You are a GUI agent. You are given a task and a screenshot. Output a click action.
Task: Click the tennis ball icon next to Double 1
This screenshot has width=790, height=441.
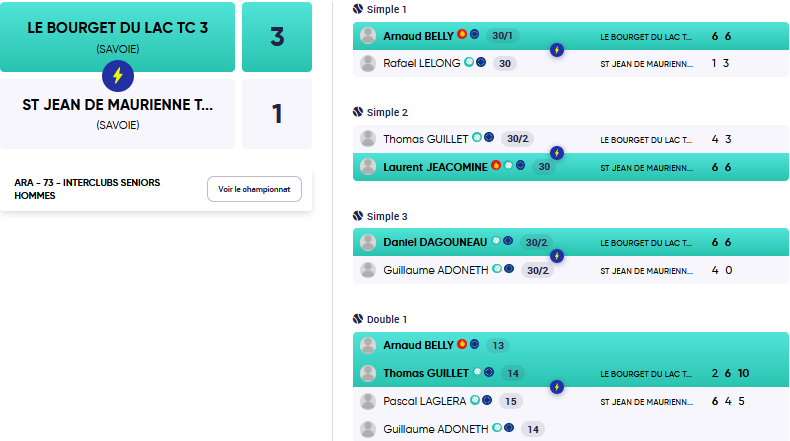pos(358,319)
